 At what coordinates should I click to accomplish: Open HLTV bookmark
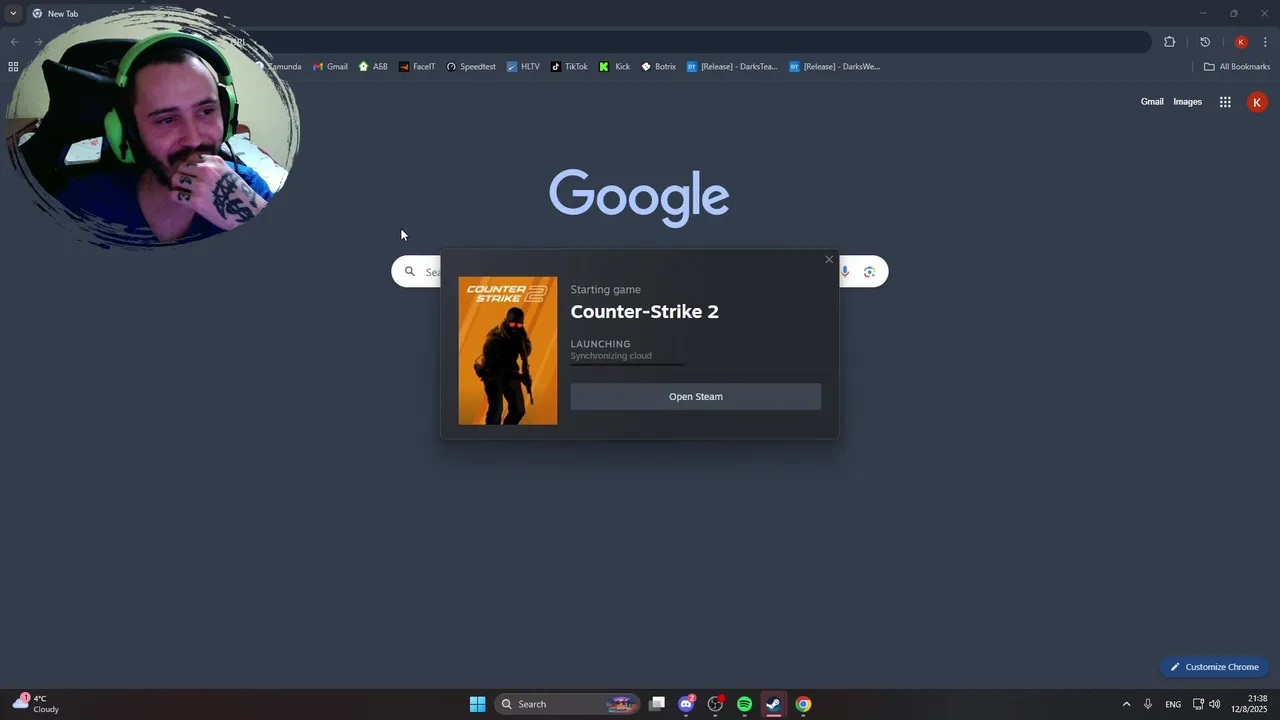[x=523, y=67]
